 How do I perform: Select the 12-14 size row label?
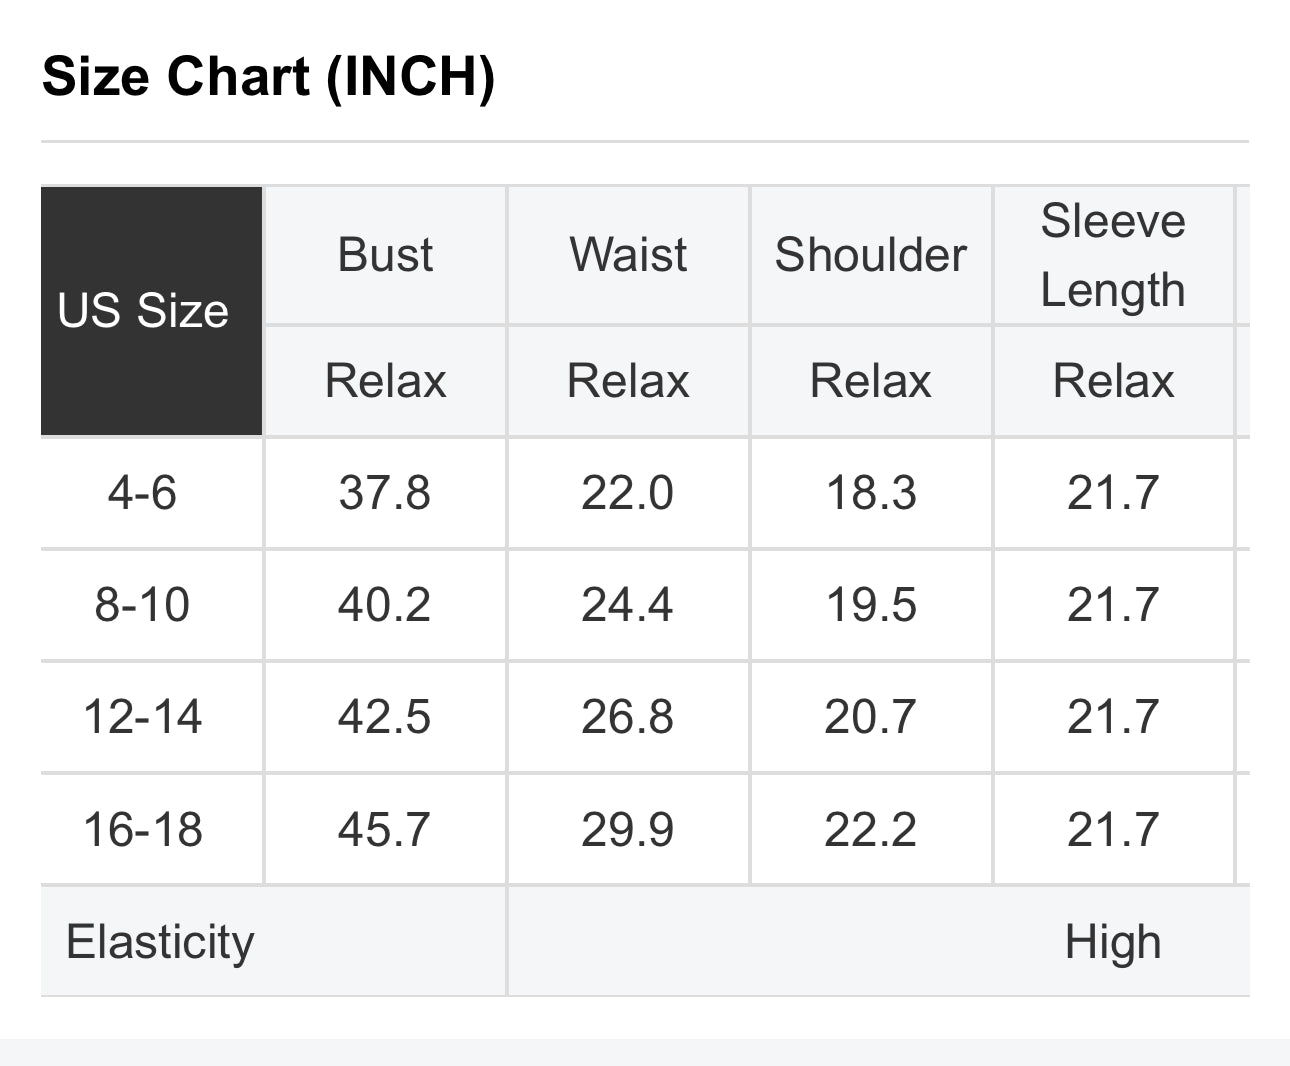coord(142,717)
